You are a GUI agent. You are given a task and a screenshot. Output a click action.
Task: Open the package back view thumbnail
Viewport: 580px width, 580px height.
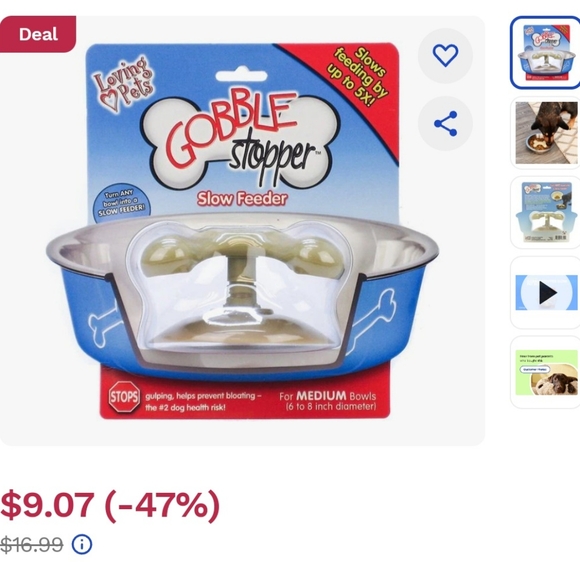(546, 212)
